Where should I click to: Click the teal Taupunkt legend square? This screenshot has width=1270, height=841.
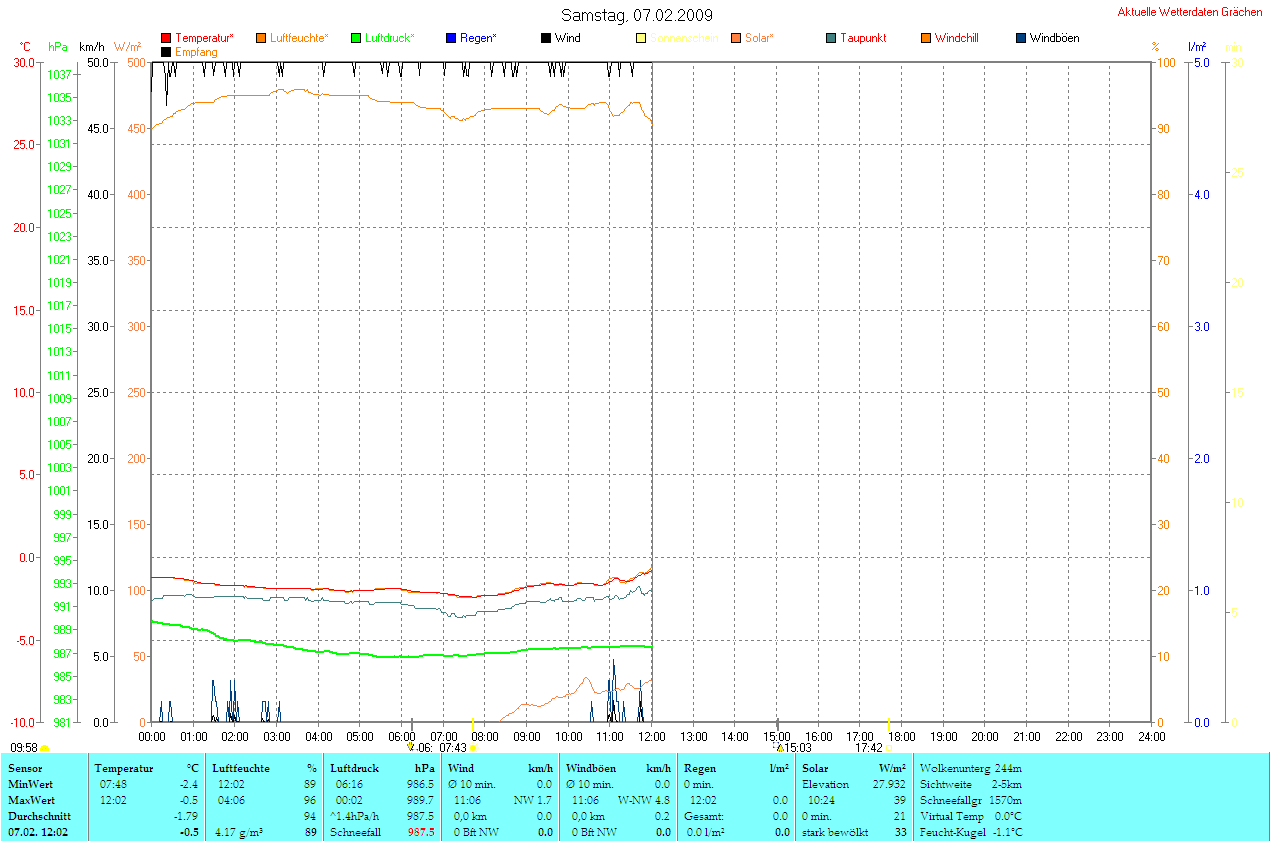point(831,38)
